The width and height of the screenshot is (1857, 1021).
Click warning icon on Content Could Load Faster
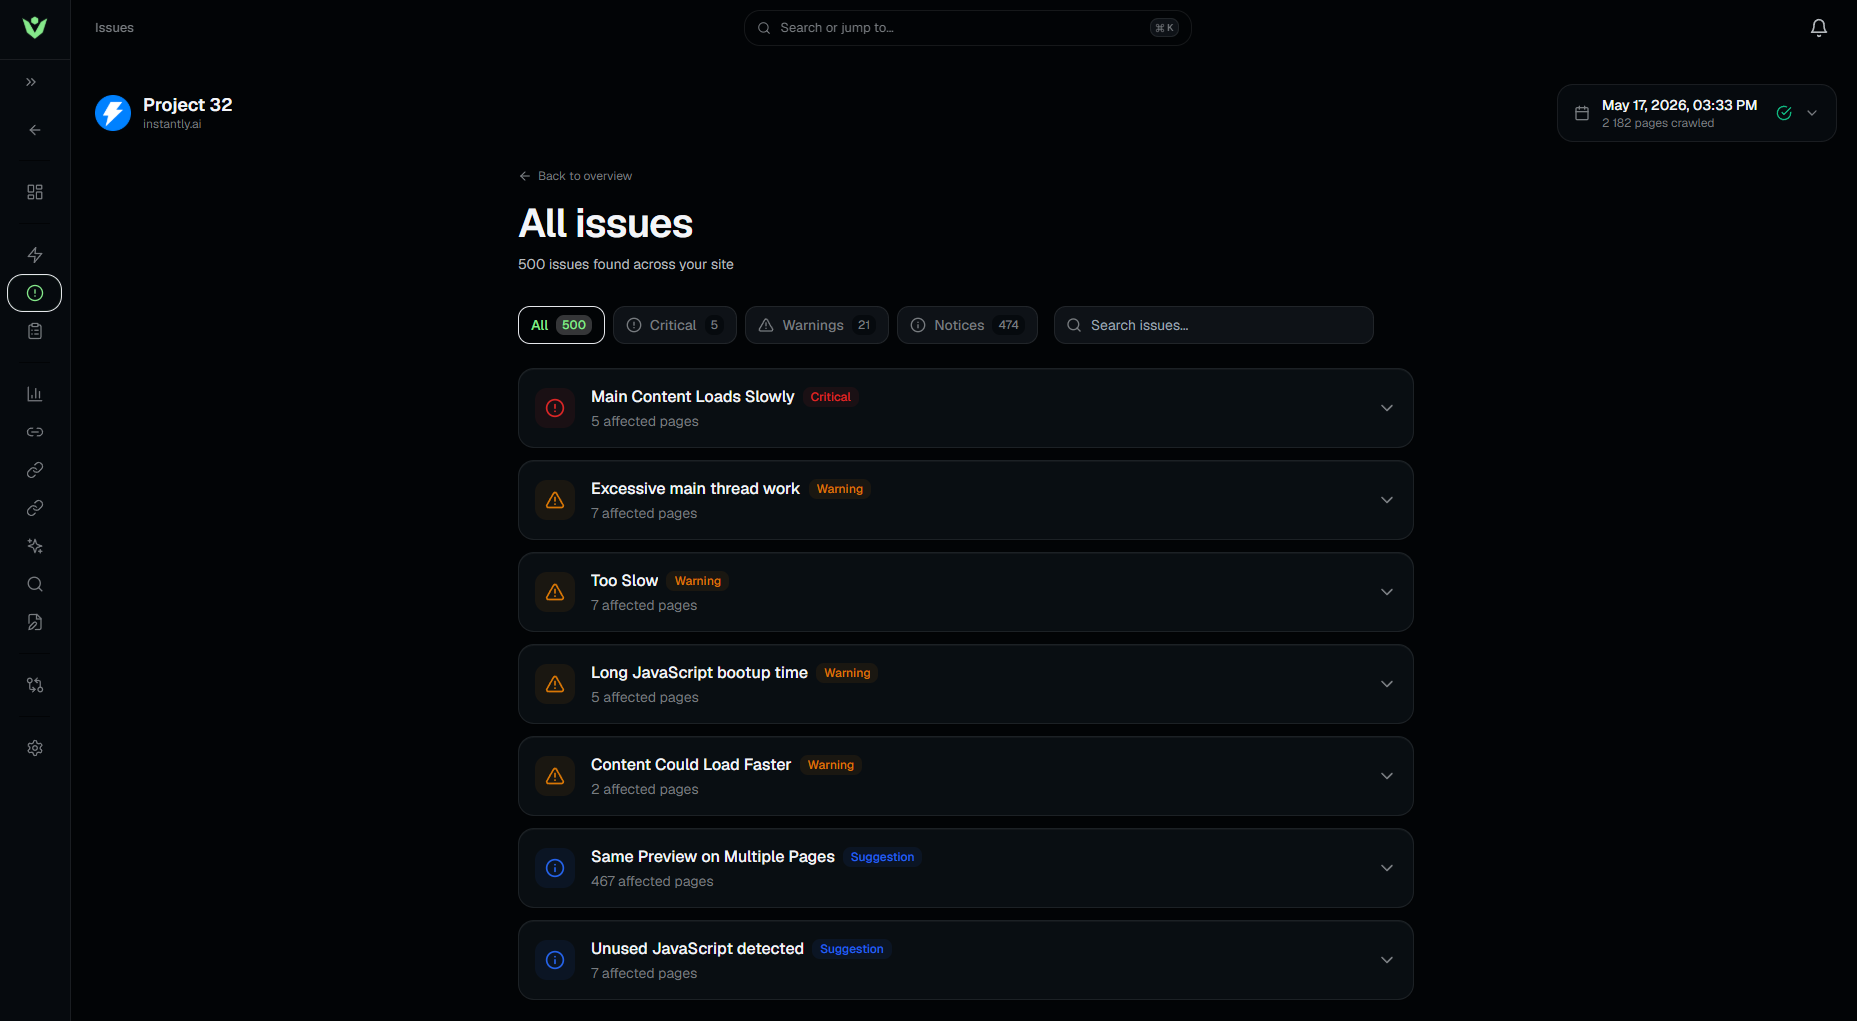coord(555,776)
